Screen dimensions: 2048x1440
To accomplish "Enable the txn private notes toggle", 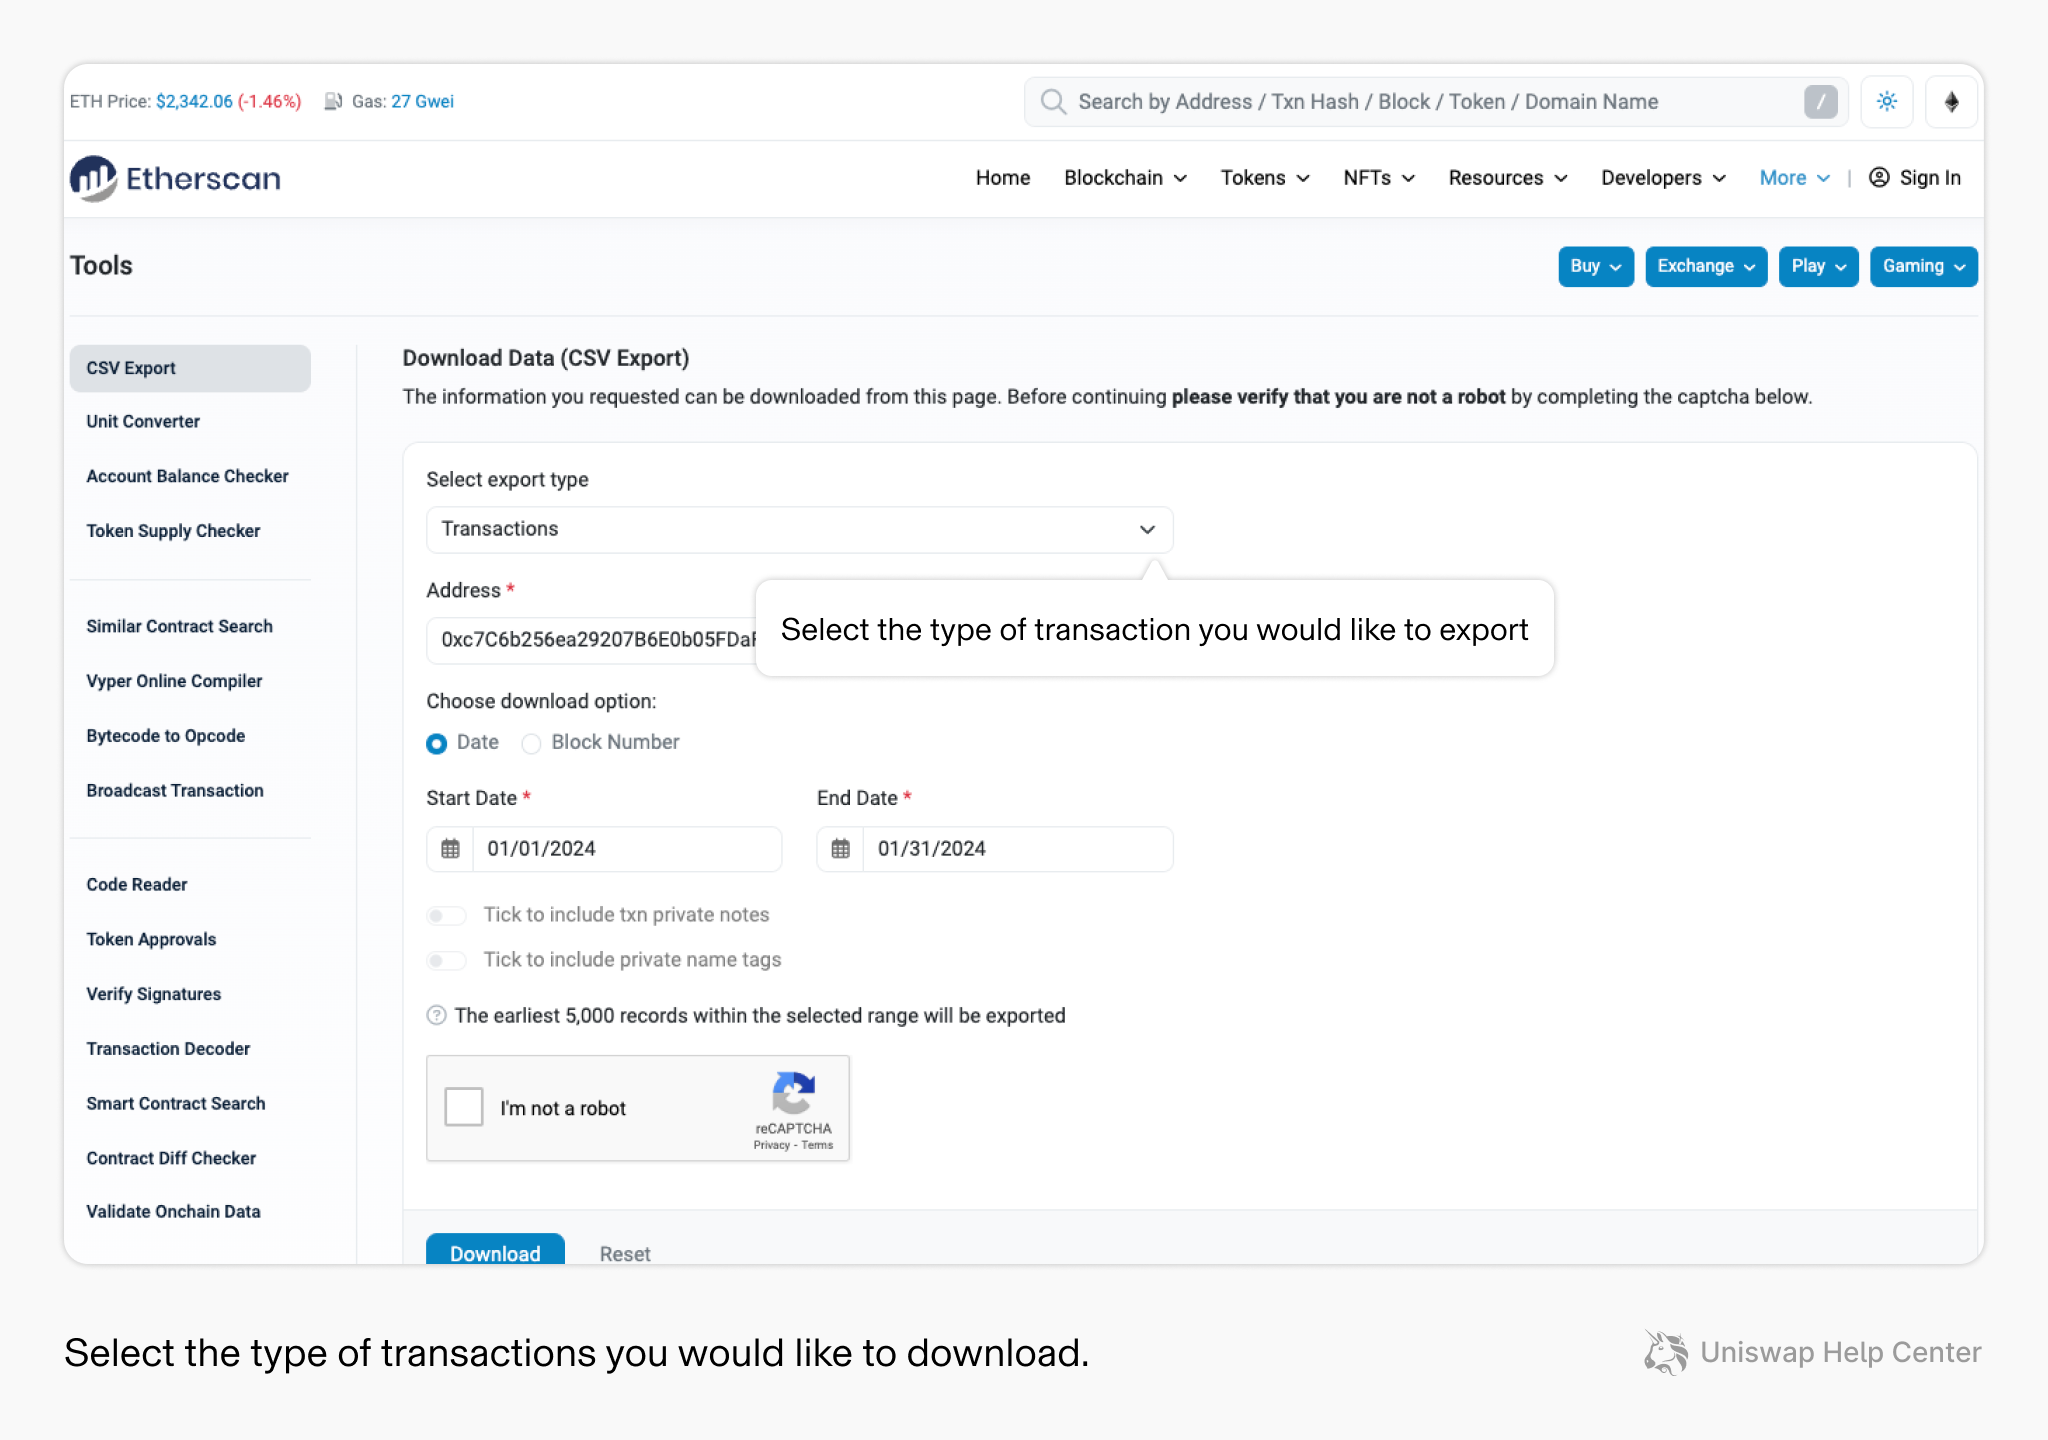I will [x=446, y=915].
